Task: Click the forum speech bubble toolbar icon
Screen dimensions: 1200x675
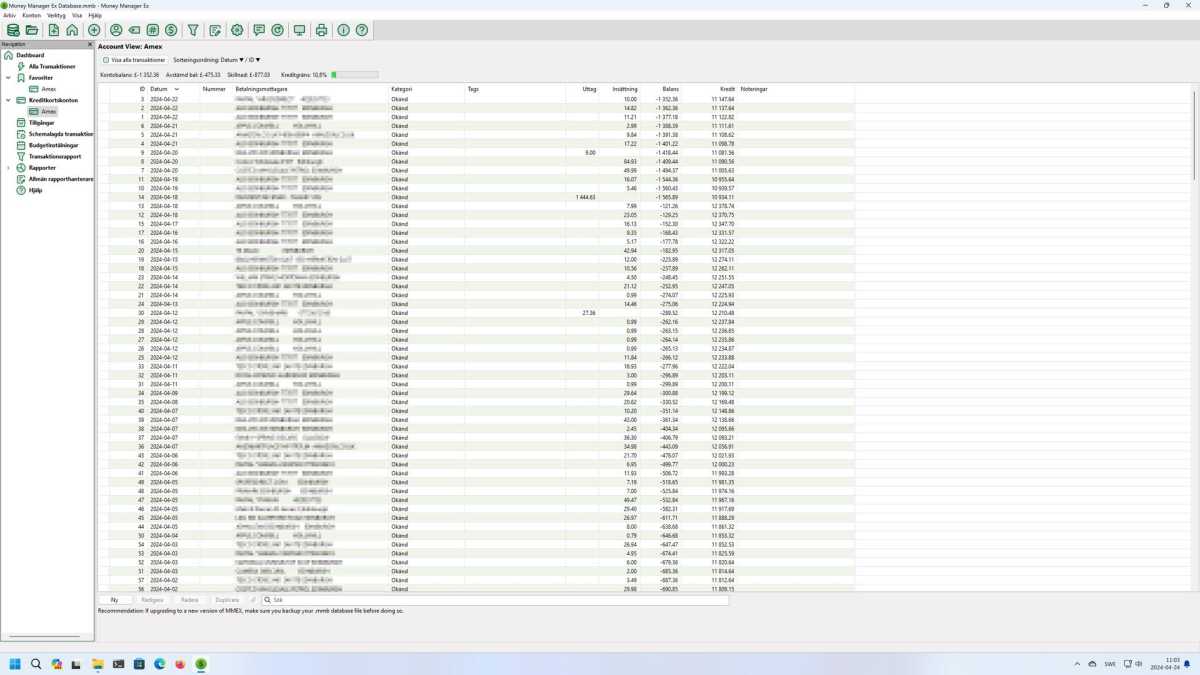Action: (258, 30)
